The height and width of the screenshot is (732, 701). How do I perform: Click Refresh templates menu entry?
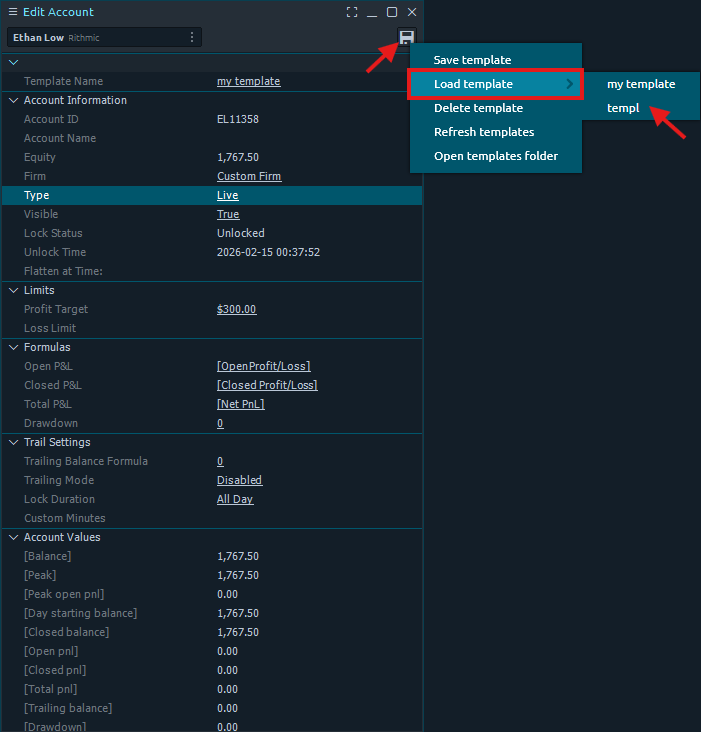point(484,132)
